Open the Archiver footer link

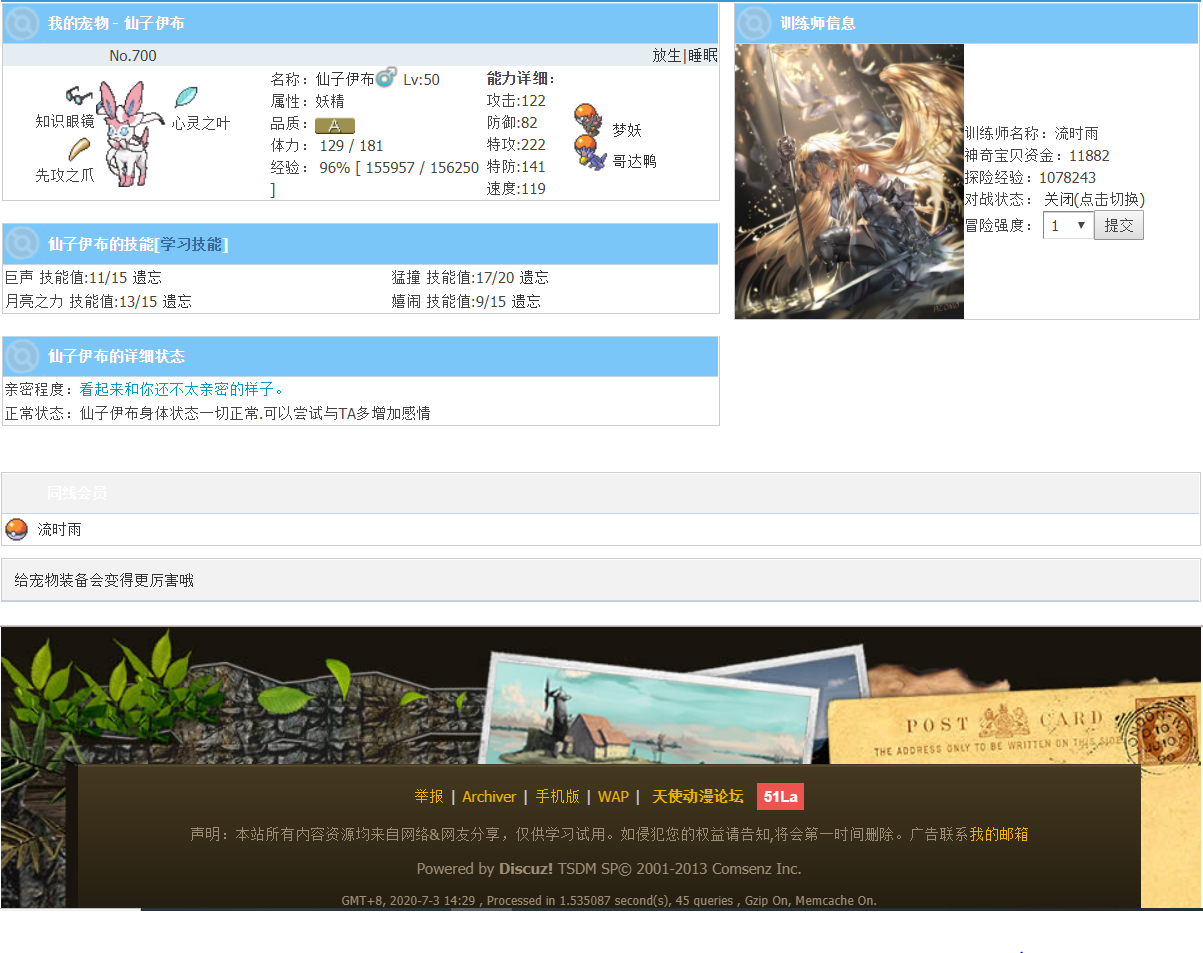[x=489, y=797]
